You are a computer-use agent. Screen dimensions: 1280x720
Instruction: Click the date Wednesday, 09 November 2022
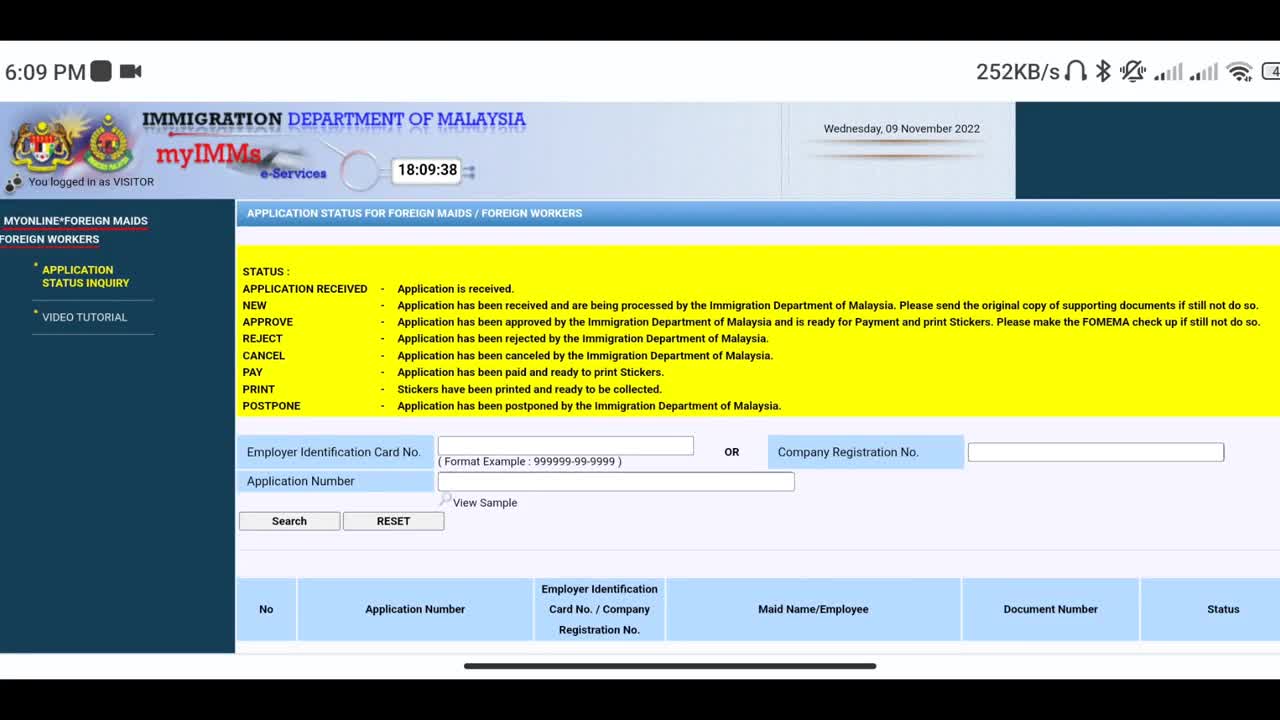[901, 129]
